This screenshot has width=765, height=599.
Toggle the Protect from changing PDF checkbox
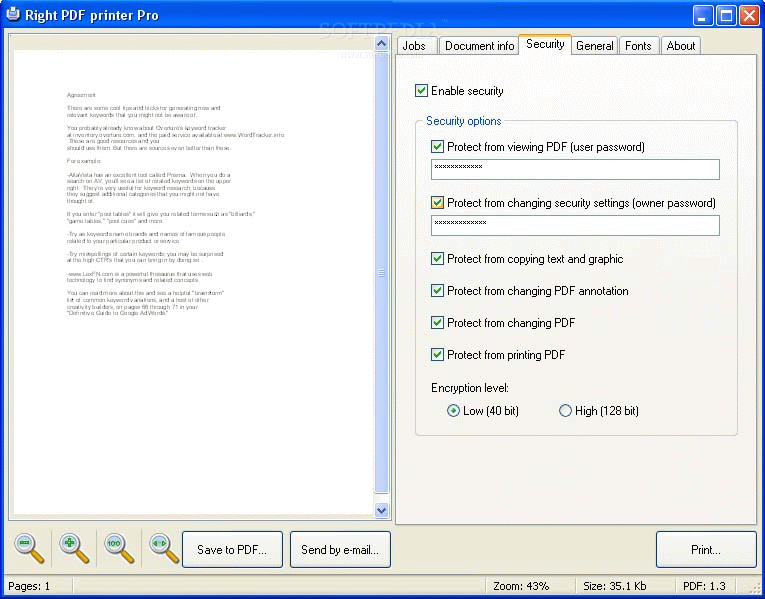437,322
